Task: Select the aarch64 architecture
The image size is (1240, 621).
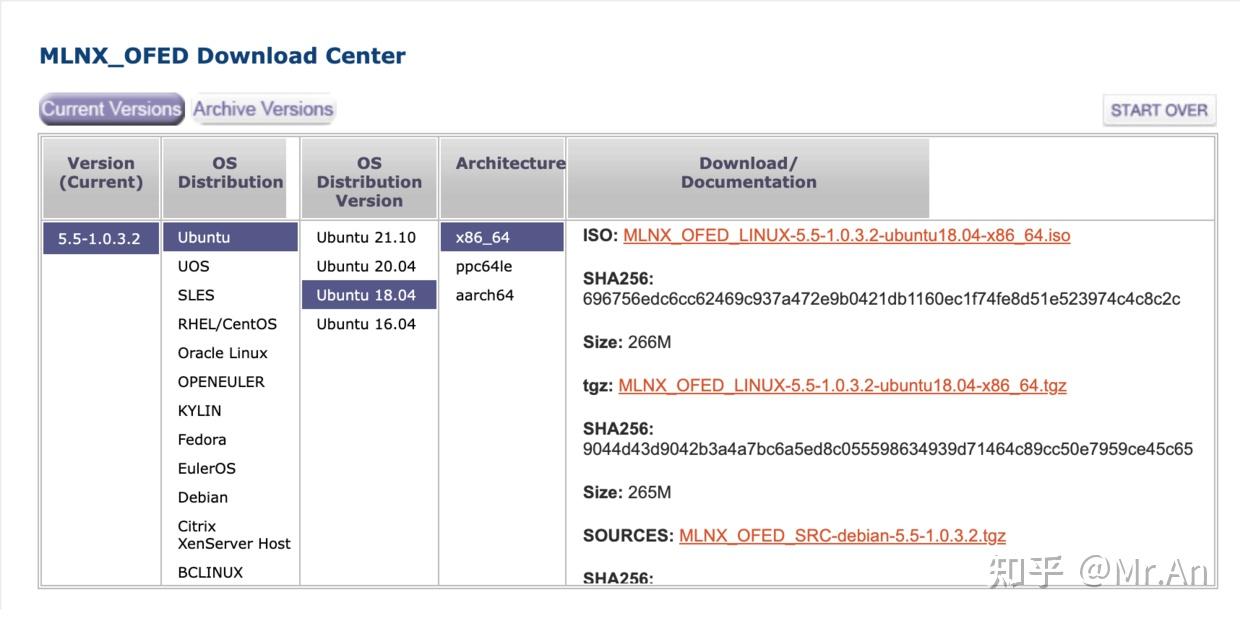Action: (x=485, y=295)
